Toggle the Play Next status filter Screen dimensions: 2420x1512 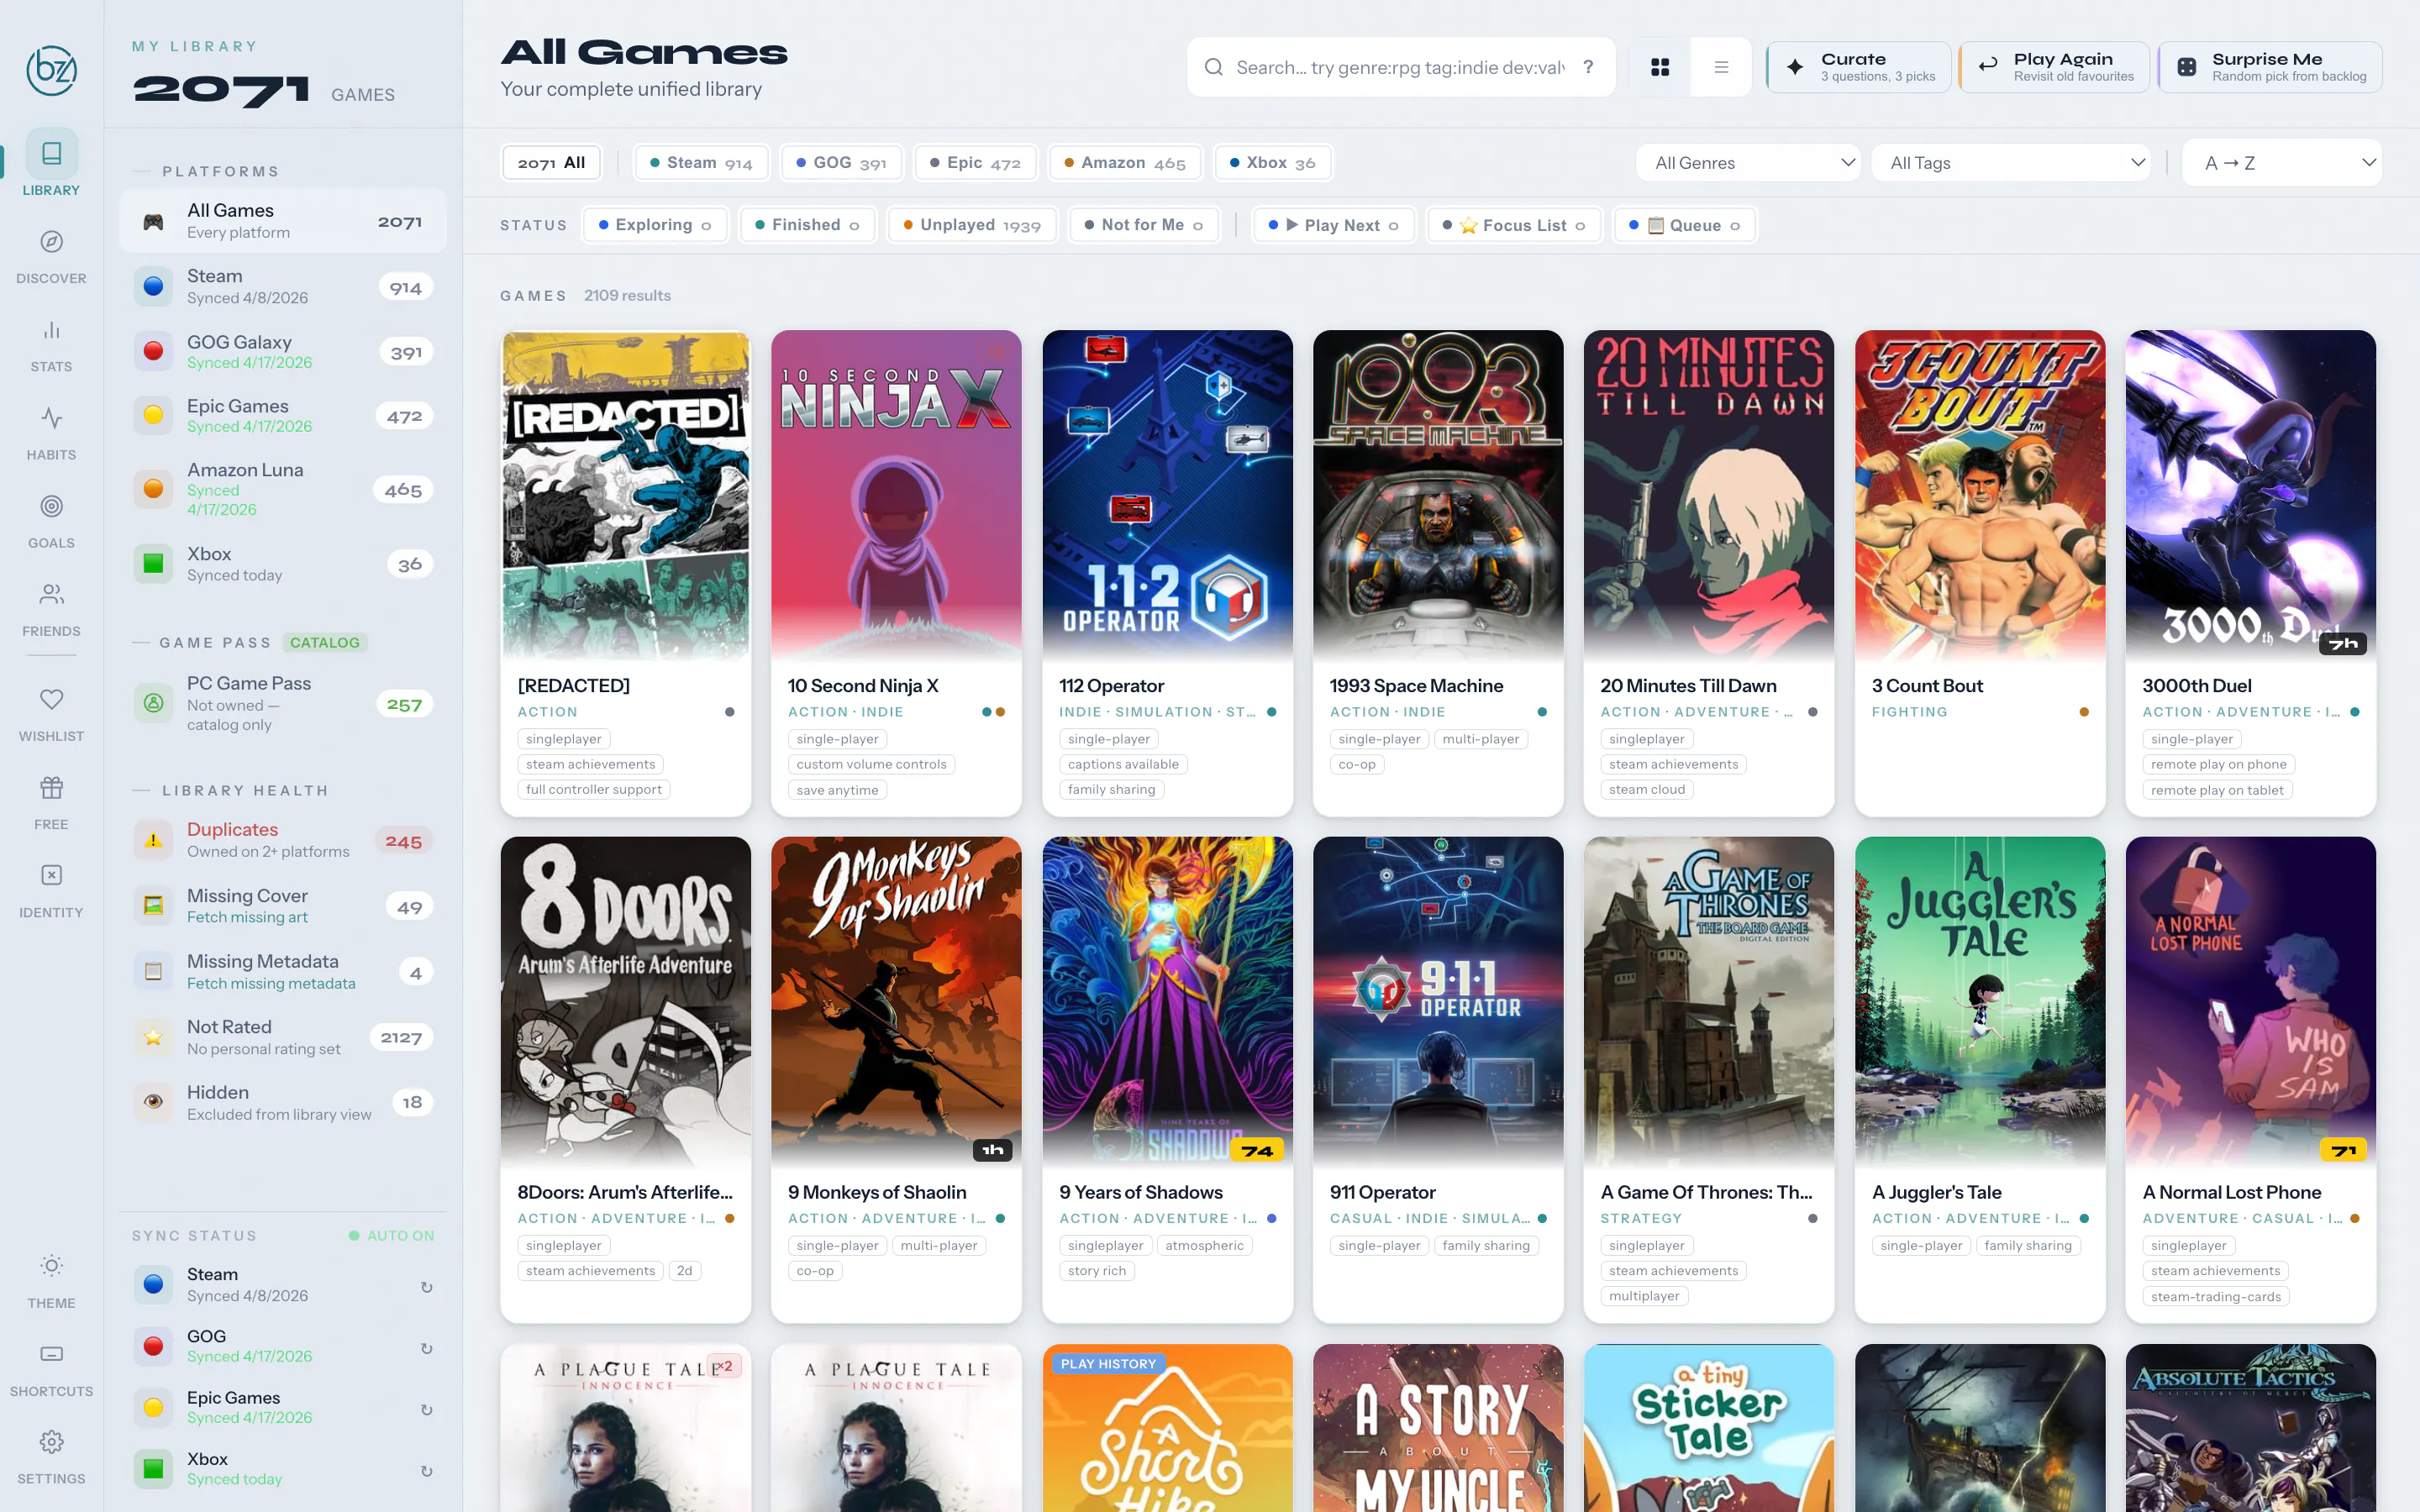point(1334,225)
